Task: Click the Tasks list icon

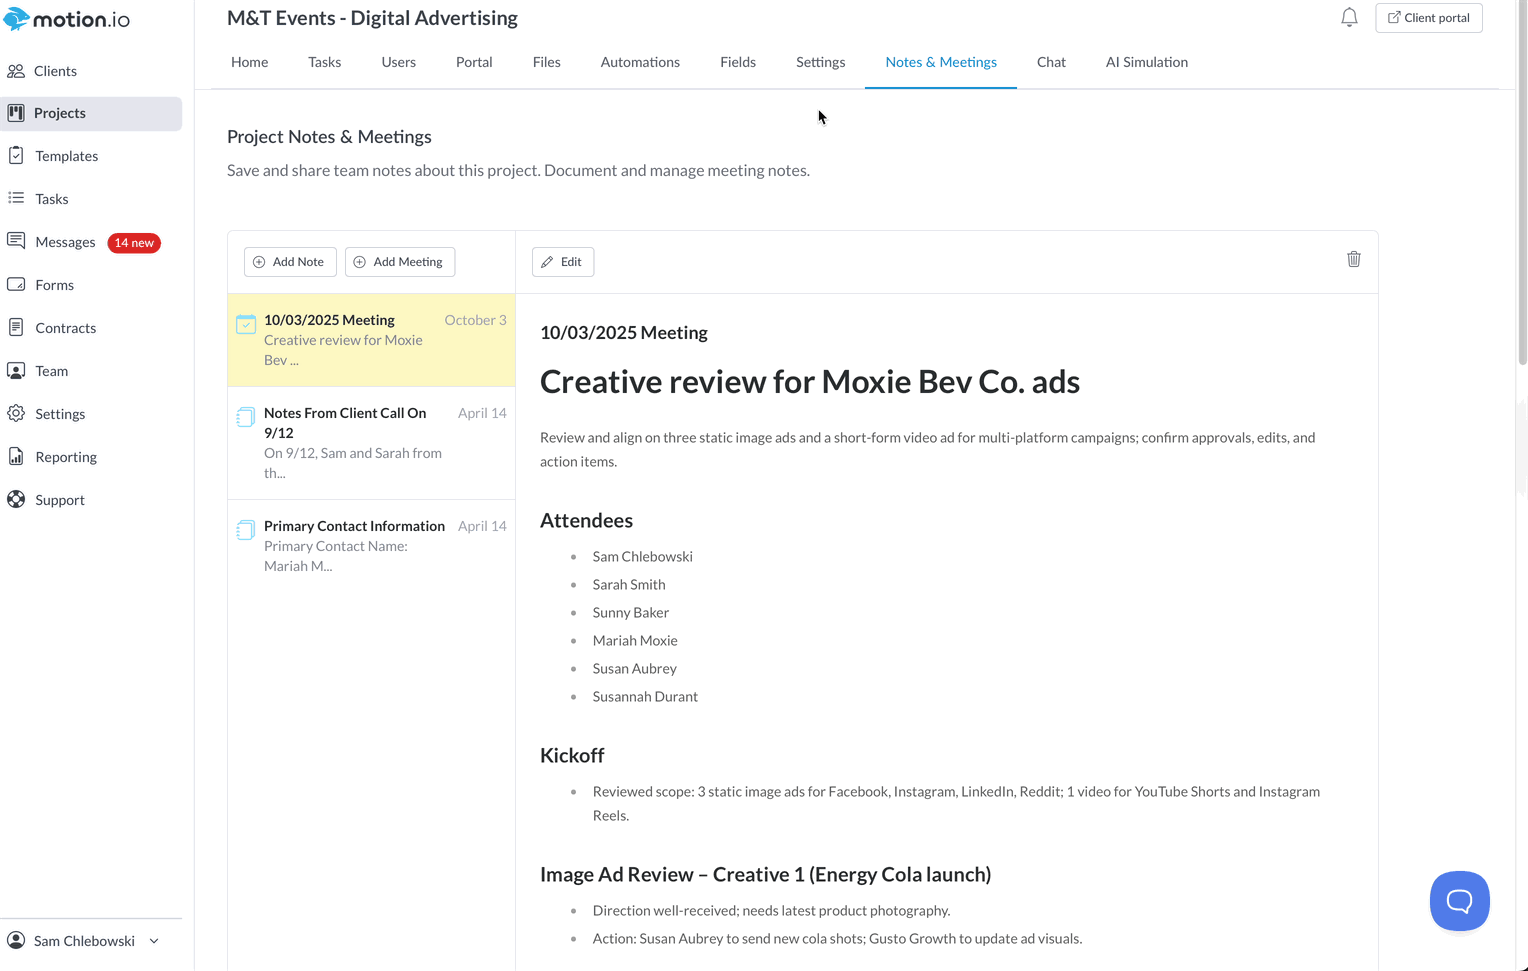Action: click(x=16, y=198)
